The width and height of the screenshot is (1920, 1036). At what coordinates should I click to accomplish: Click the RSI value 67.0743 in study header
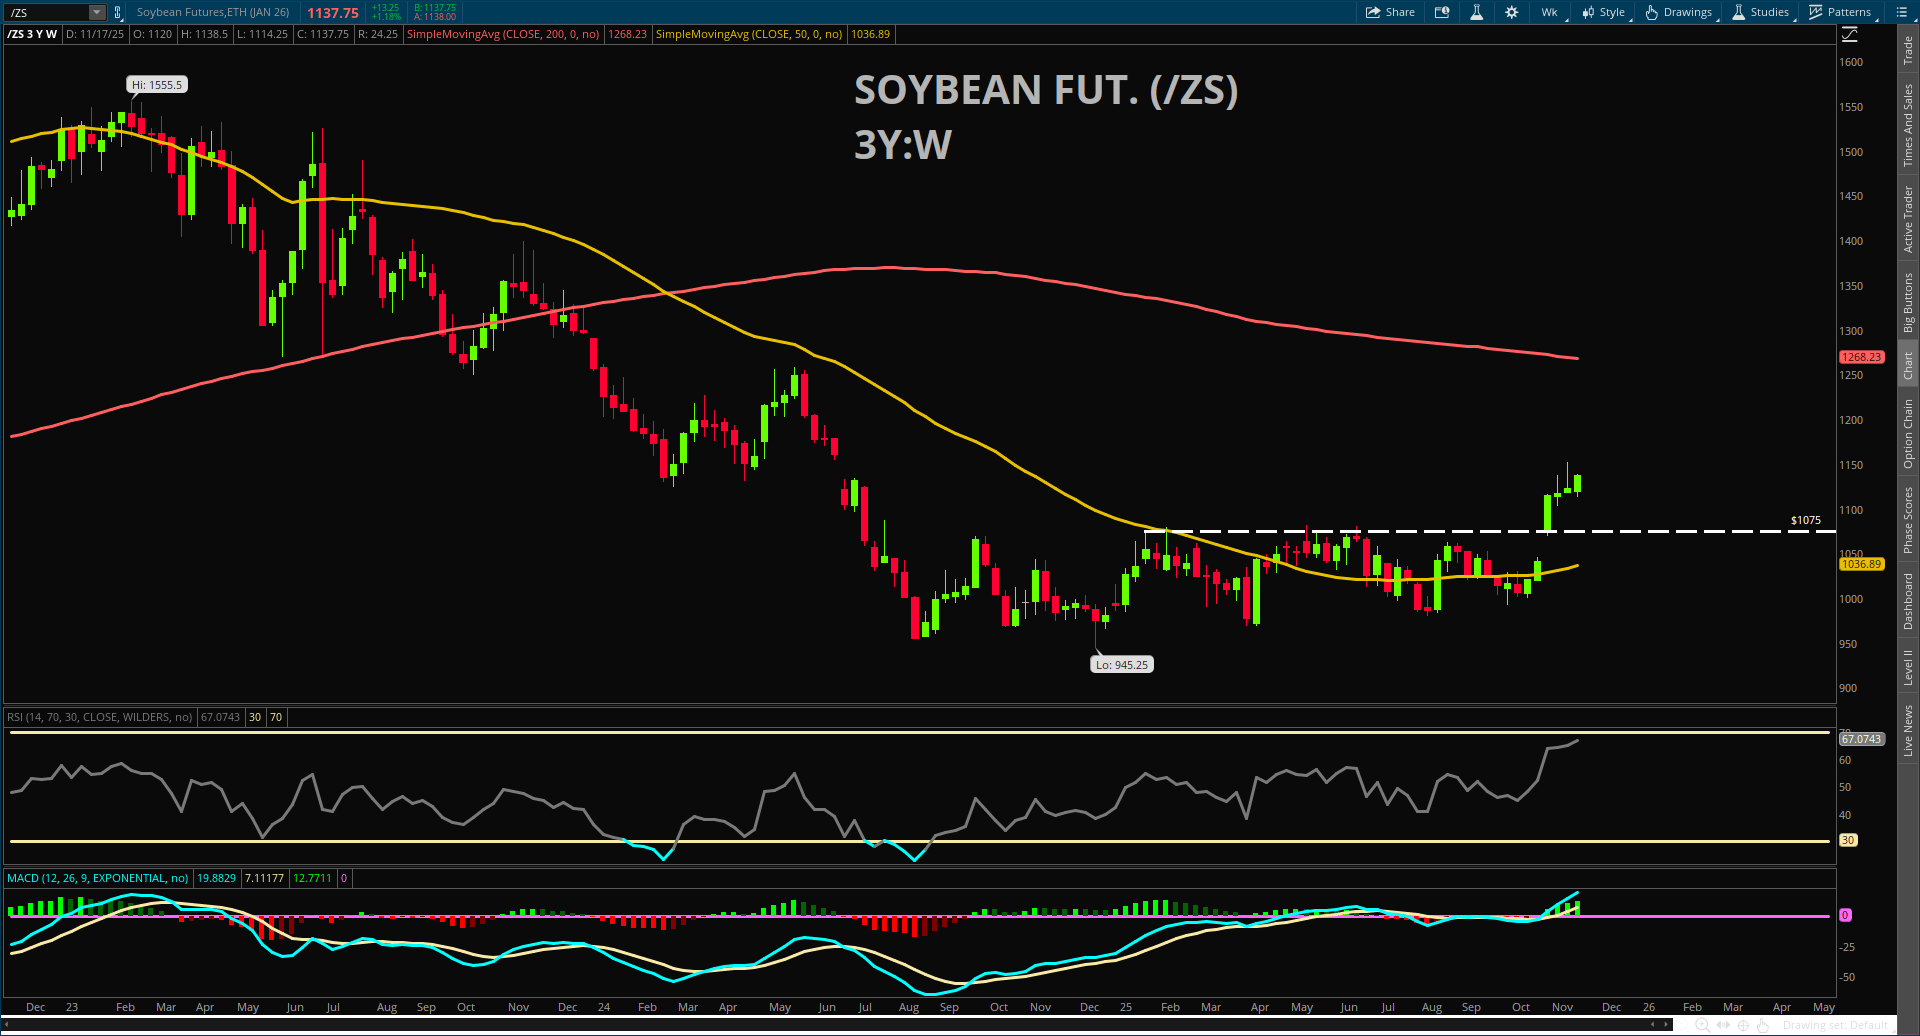point(221,717)
